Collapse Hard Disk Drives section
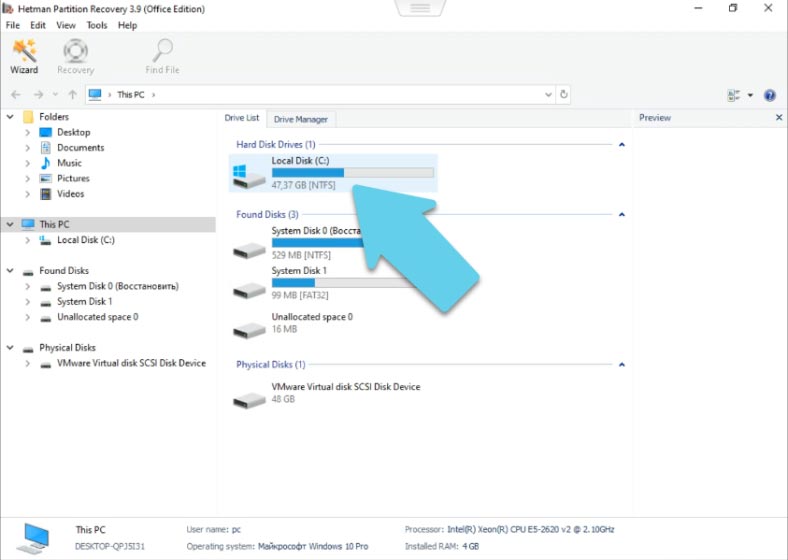Viewport: 788px width, 560px height. point(622,145)
